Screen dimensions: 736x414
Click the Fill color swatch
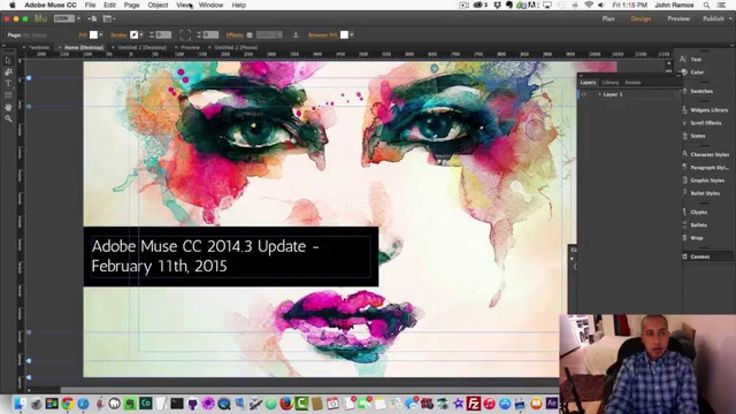point(93,35)
